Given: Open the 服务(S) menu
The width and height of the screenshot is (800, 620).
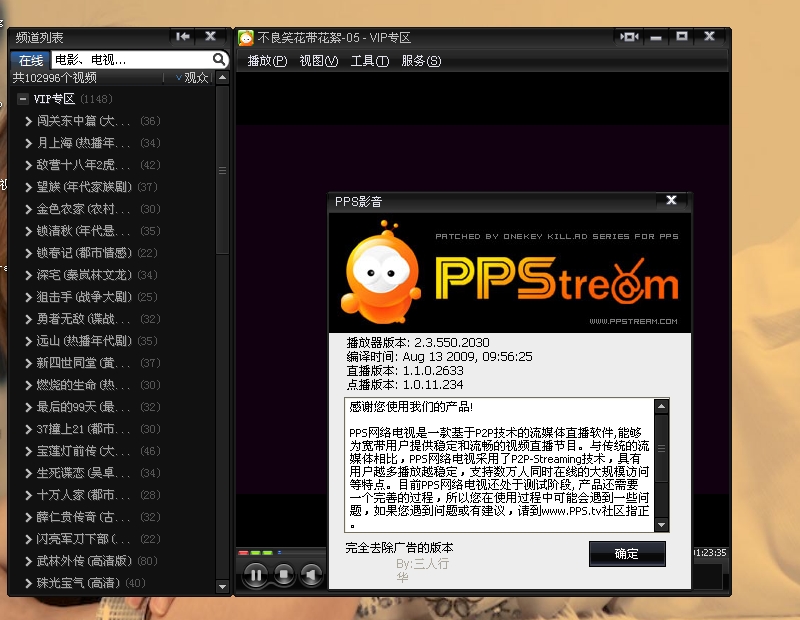Looking at the screenshot, I should point(421,61).
